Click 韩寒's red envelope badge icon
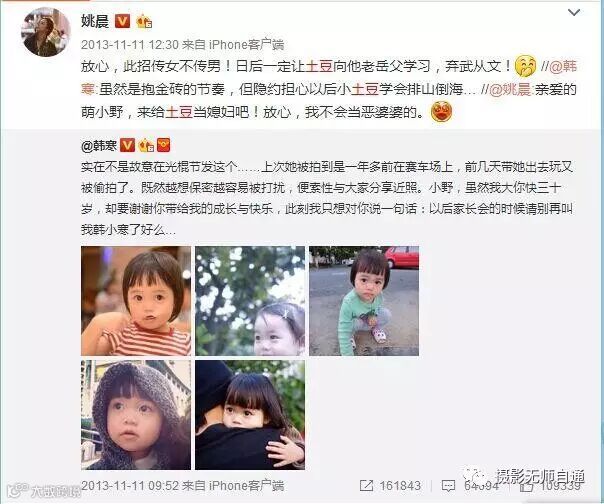The width and height of the screenshot is (604, 504). tap(163, 145)
